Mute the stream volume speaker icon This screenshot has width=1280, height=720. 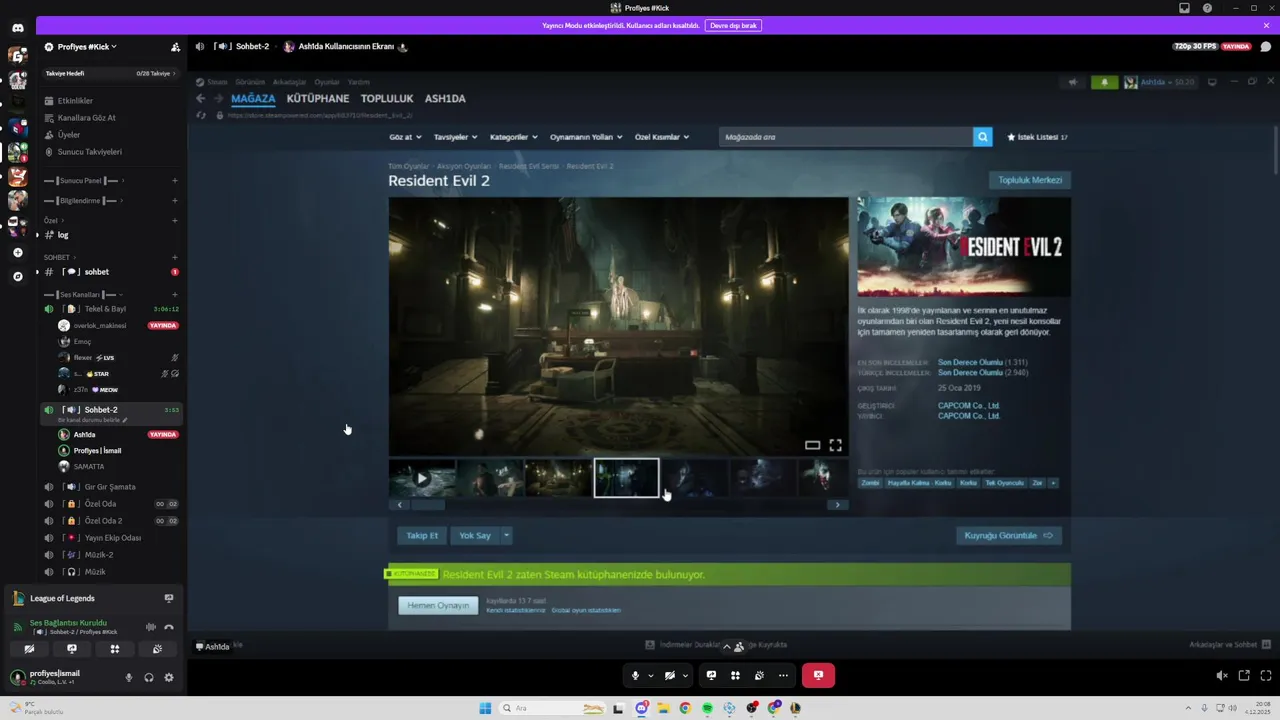point(1221,675)
